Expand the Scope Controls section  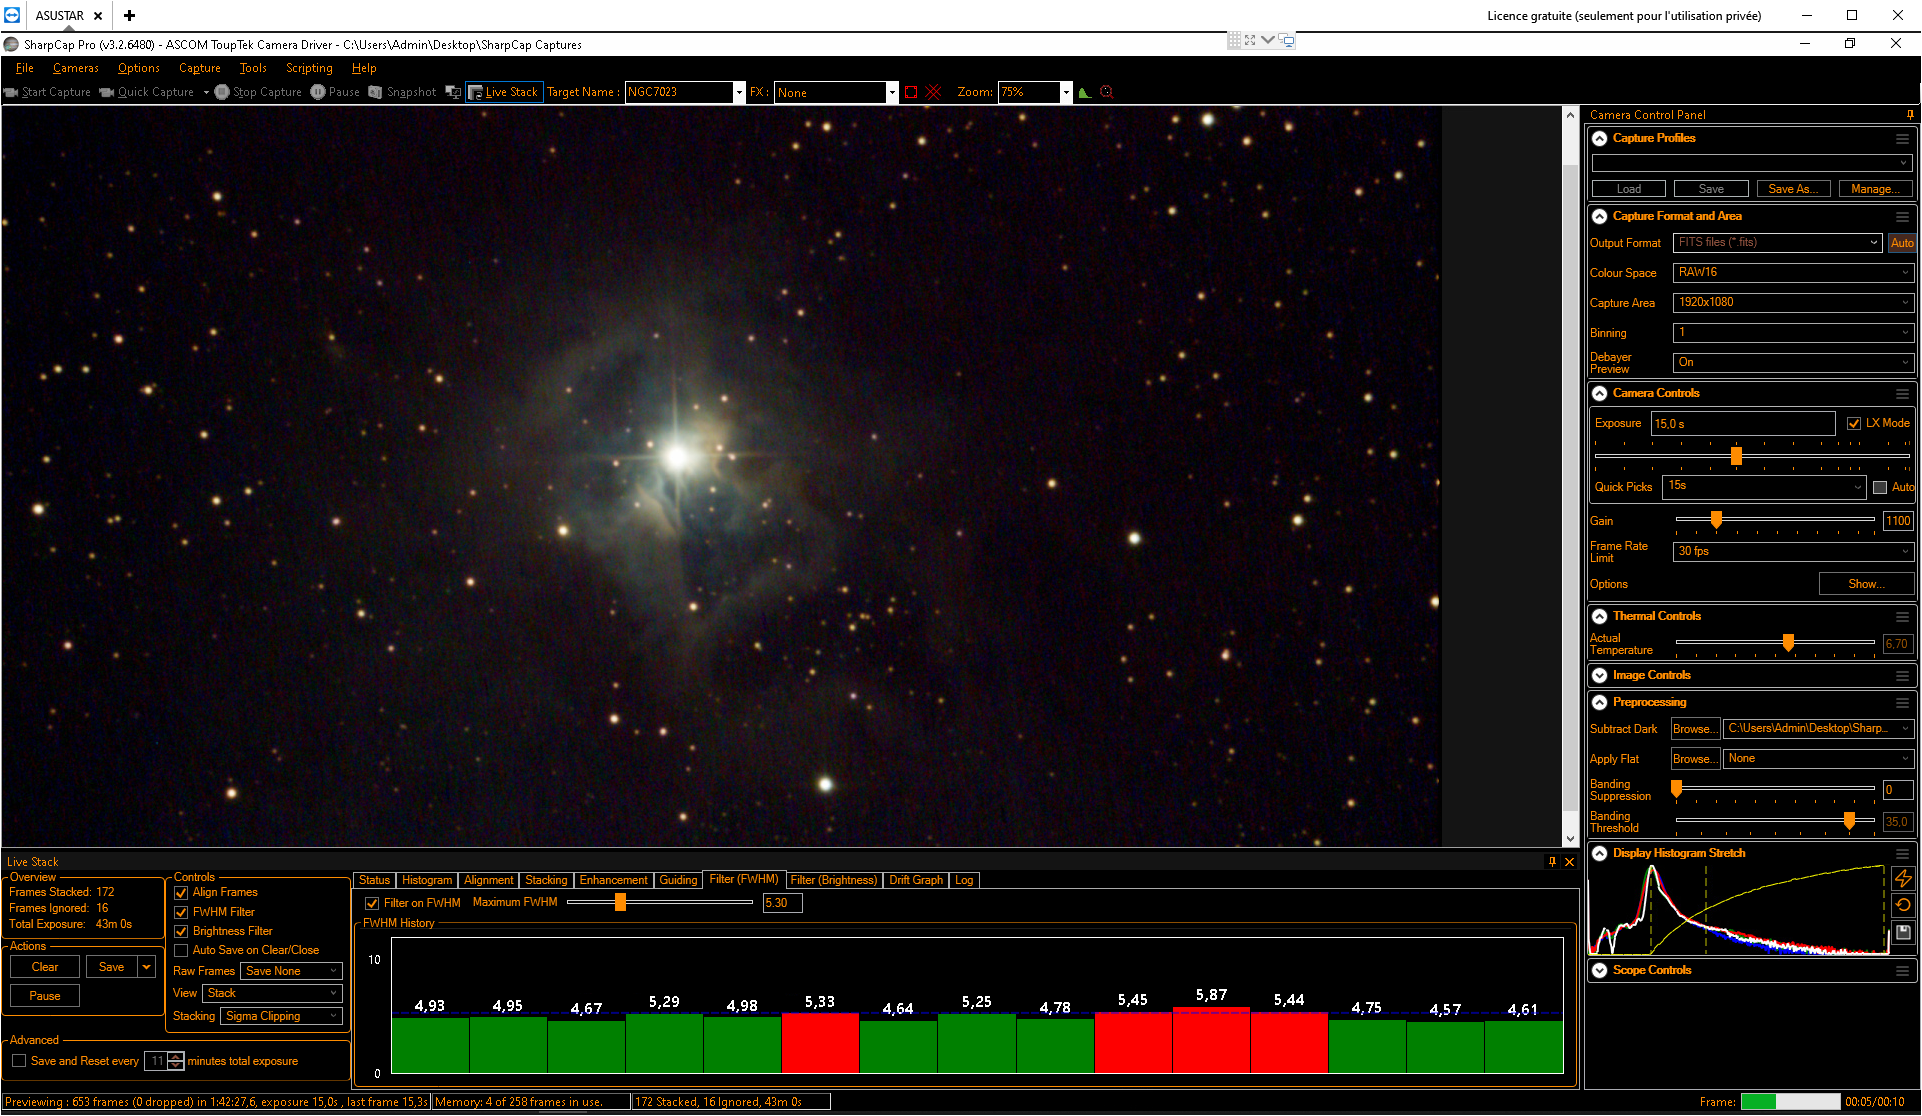pyautogui.click(x=1600, y=970)
